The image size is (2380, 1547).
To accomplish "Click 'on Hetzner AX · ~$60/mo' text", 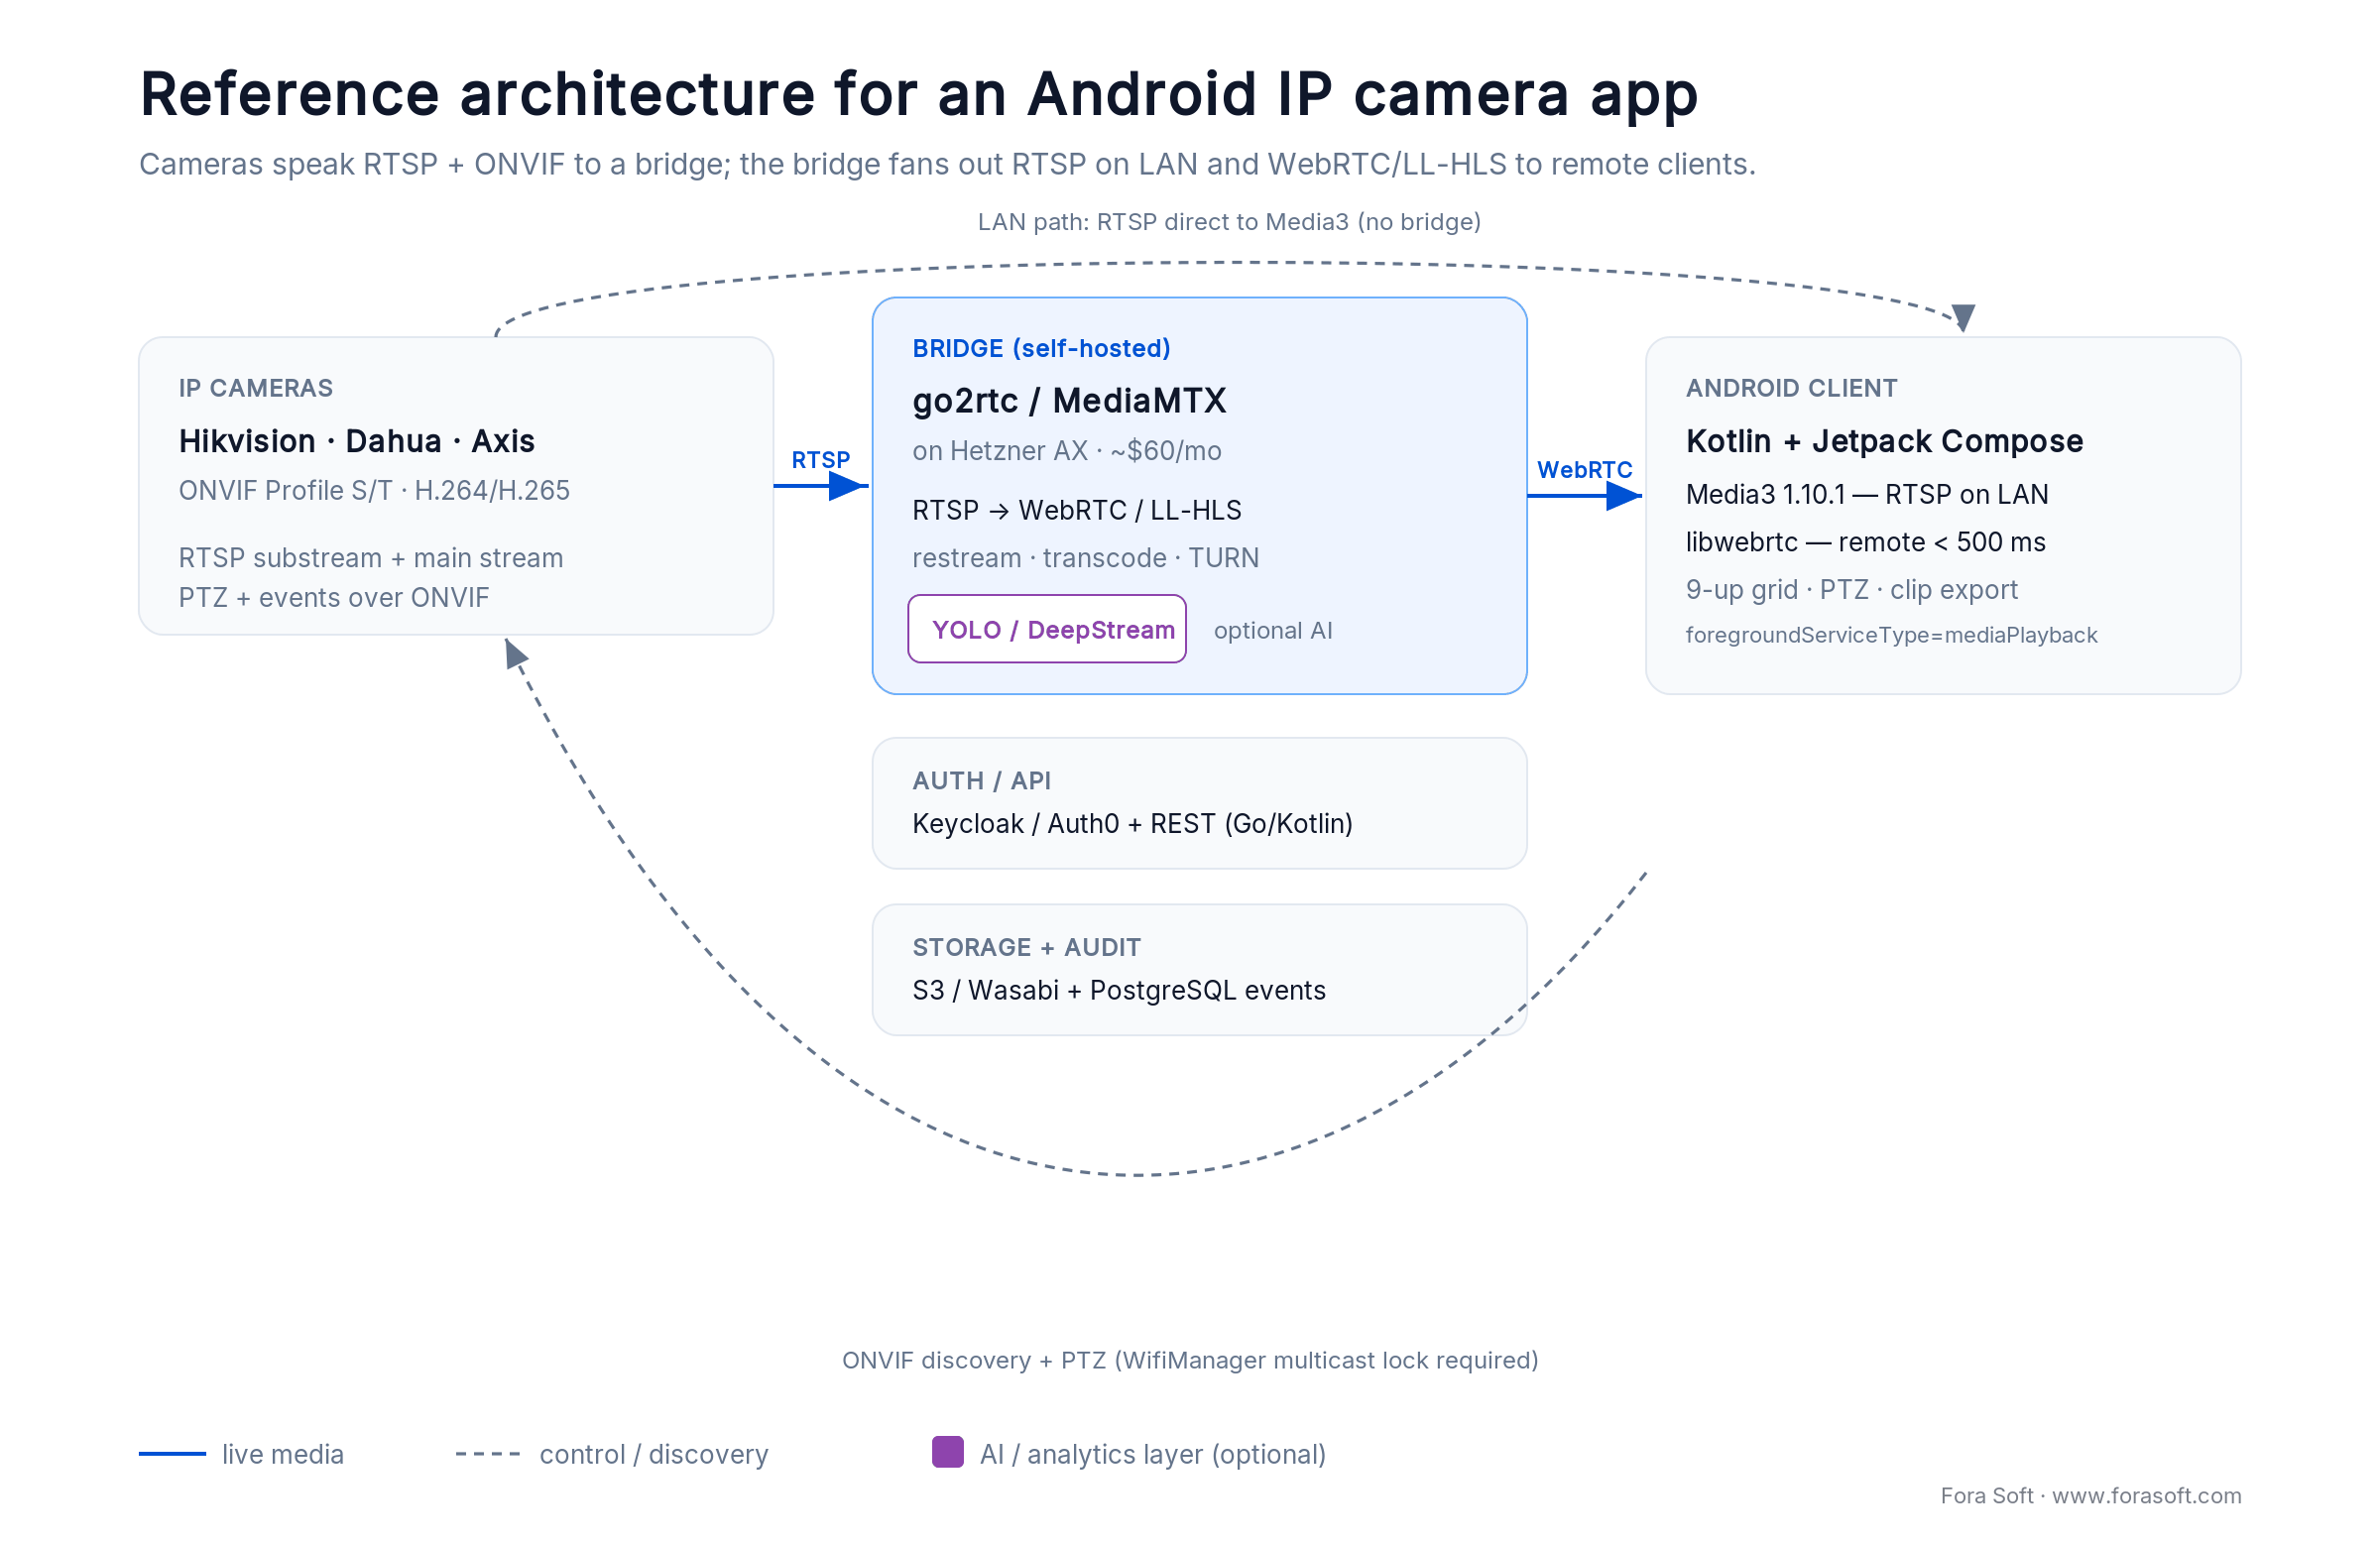I will pyautogui.click(x=1067, y=451).
